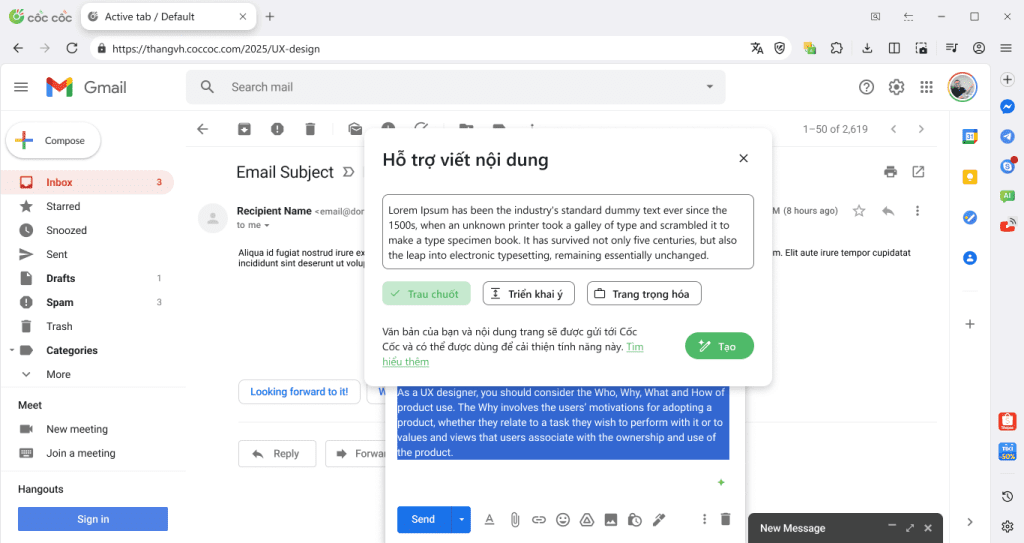This screenshot has width=1024, height=543.
Task: Open the Drafts folder
Action: click(60, 278)
